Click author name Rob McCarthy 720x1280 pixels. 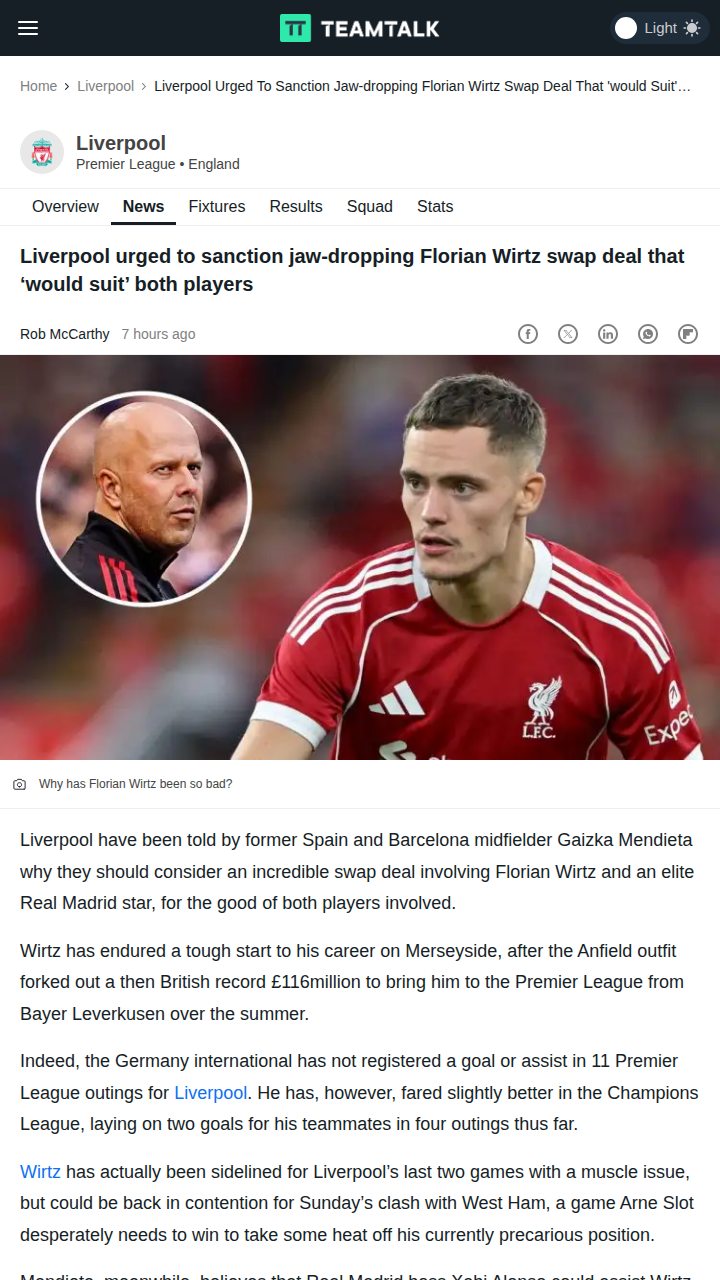click(x=65, y=334)
